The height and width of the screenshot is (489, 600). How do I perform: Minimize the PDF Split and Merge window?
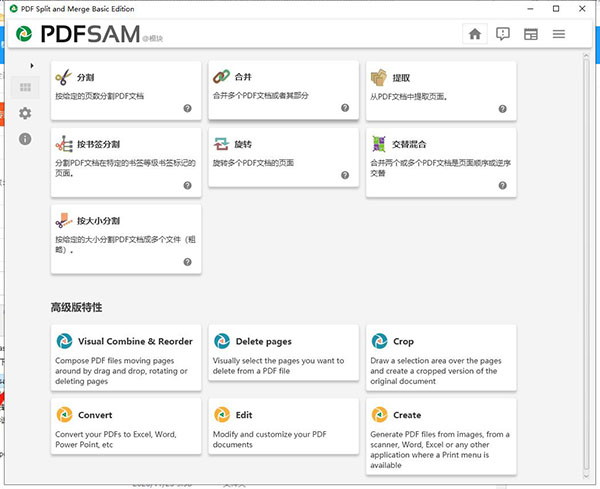(x=530, y=8)
